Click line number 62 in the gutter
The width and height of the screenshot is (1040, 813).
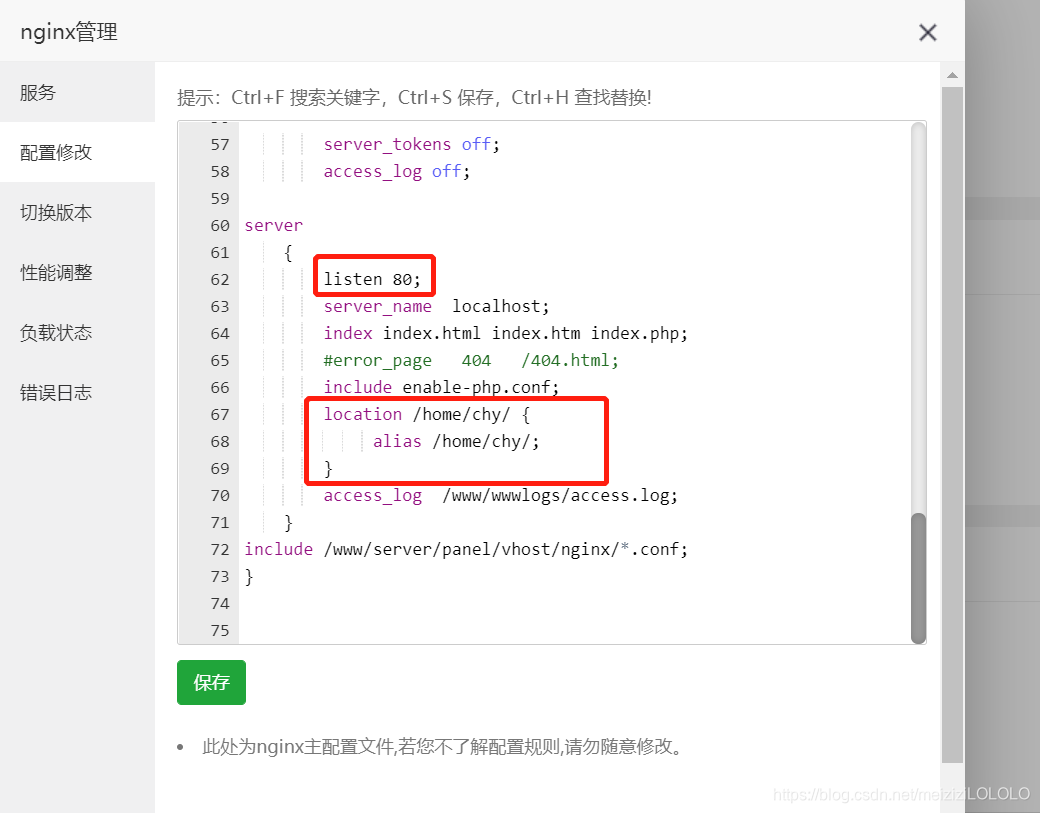(x=220, y=280)
